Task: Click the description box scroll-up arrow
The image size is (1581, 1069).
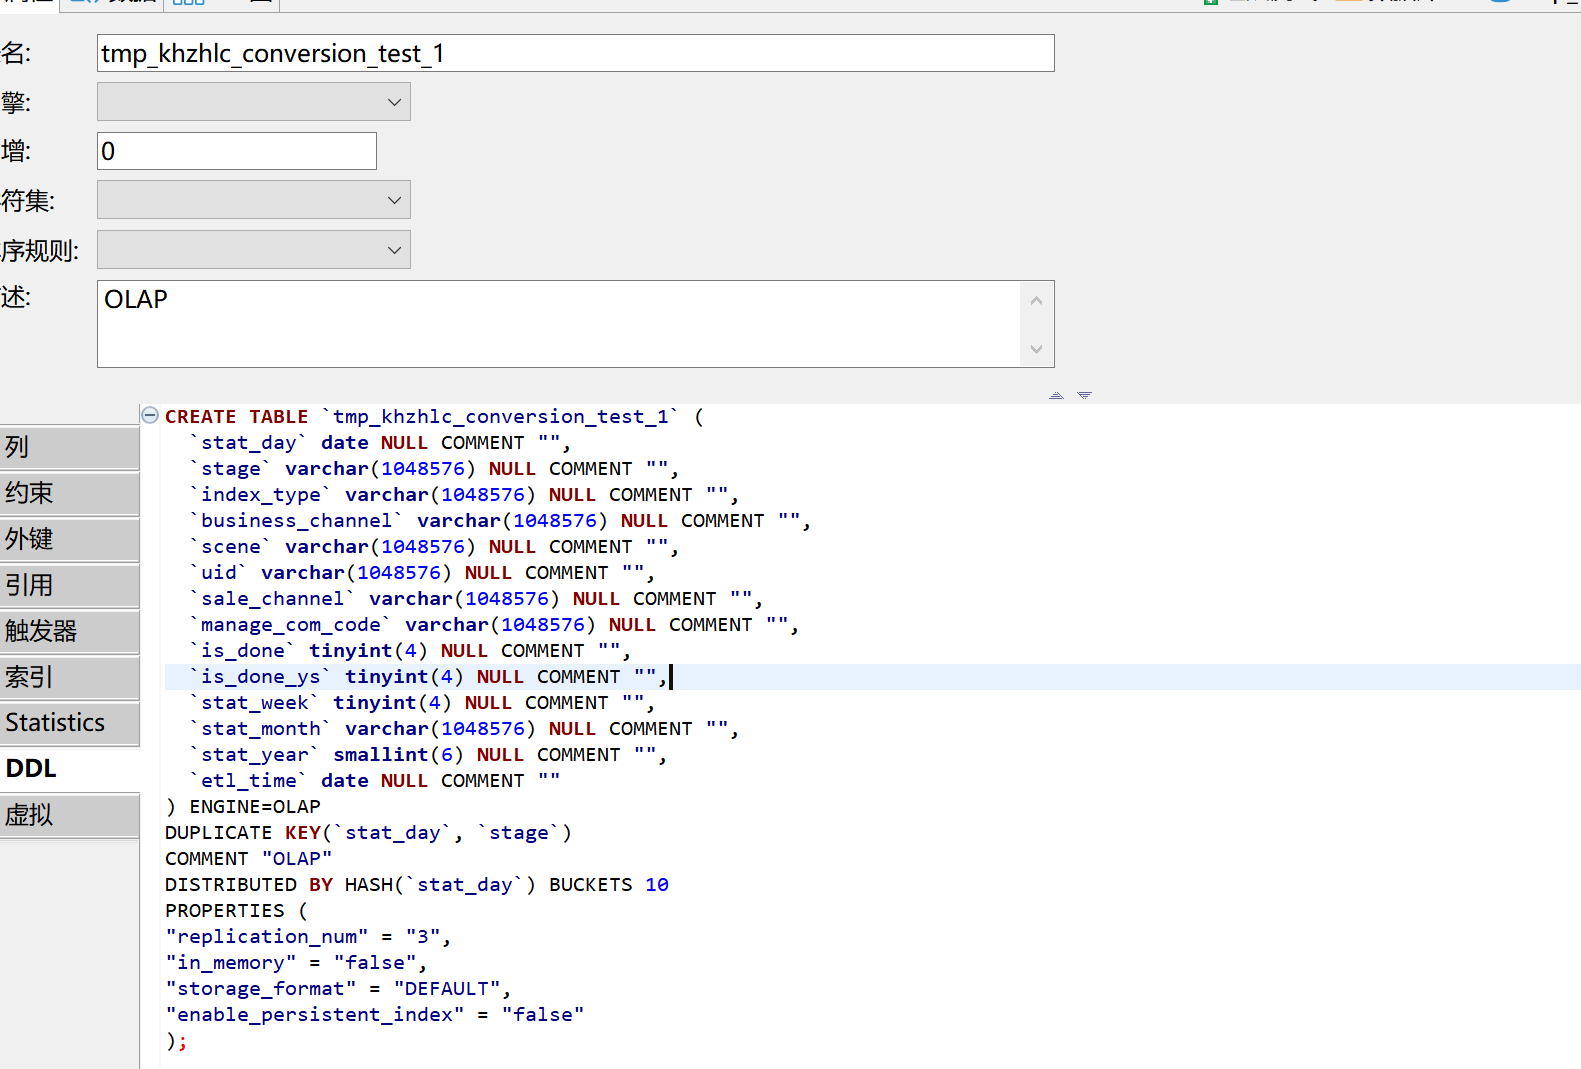Action: [1036, 300]
